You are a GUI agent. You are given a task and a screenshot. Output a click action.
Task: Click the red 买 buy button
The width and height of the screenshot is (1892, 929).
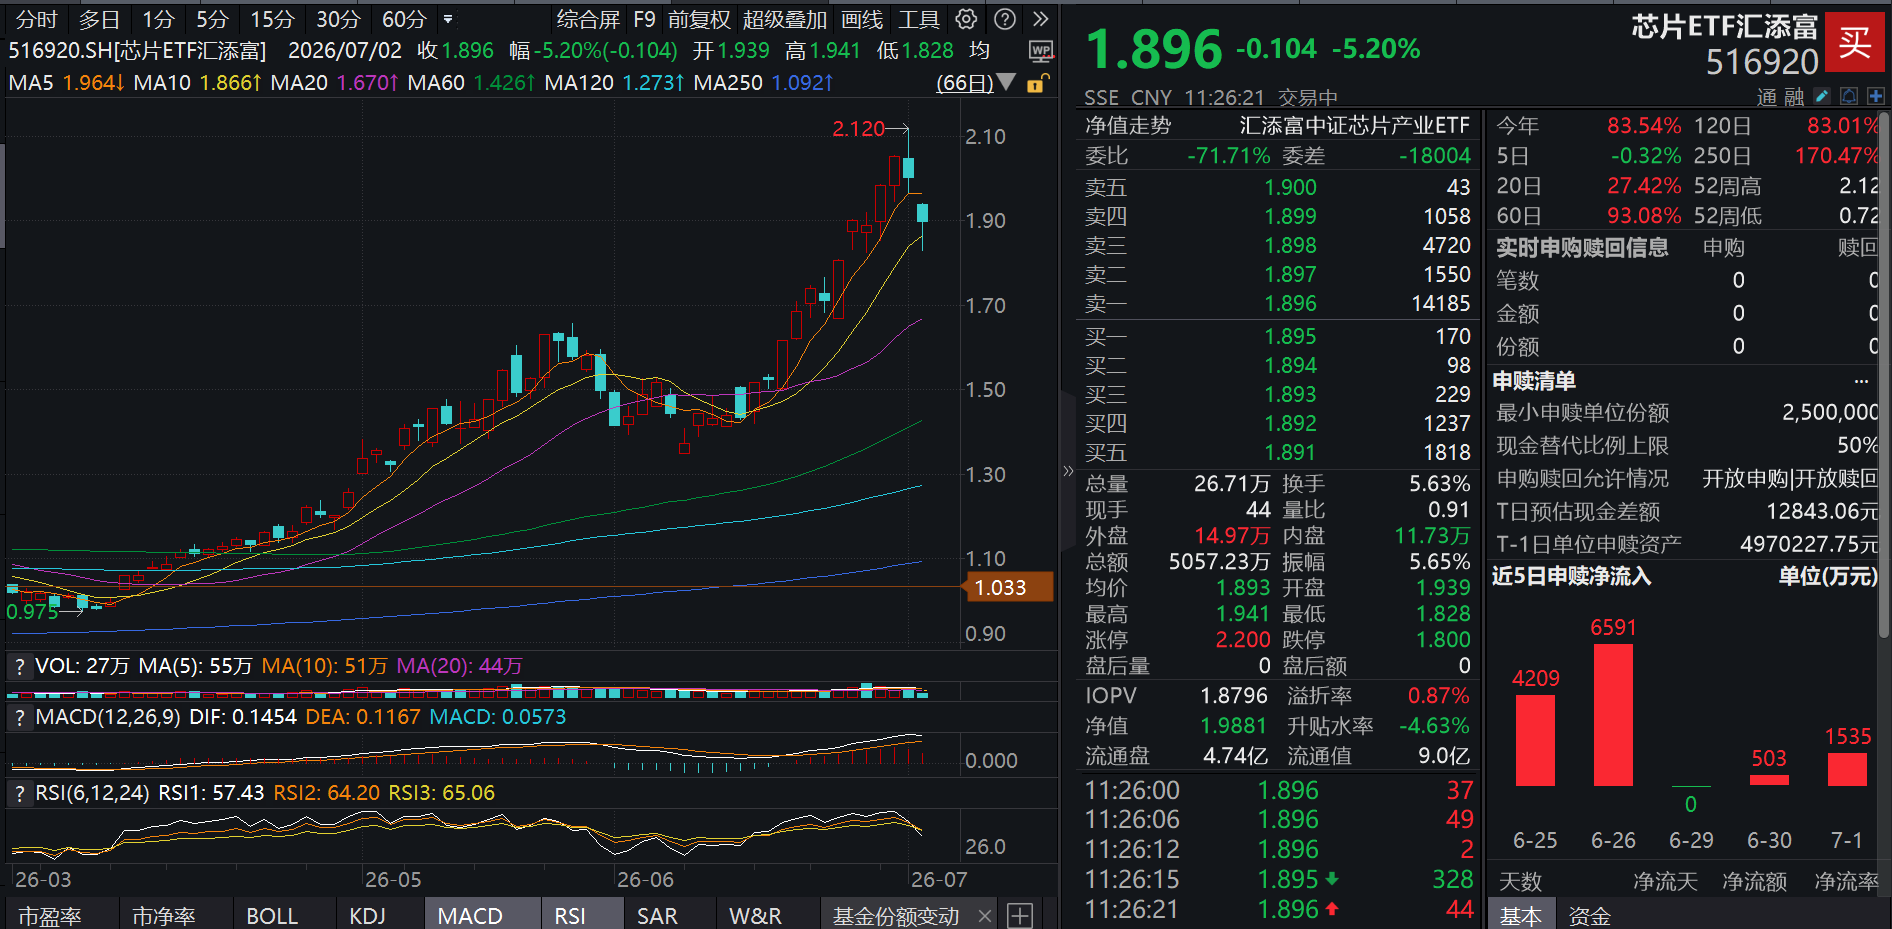pyautogui.click(x=1855, y=42)
